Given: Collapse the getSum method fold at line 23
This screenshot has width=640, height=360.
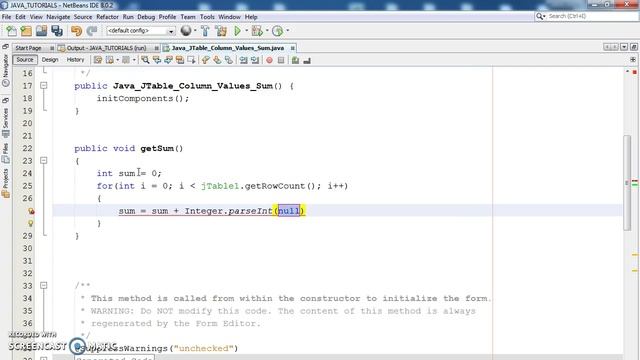Looking at the screenshot, I should pyautogui.click(x=44, y=161).
